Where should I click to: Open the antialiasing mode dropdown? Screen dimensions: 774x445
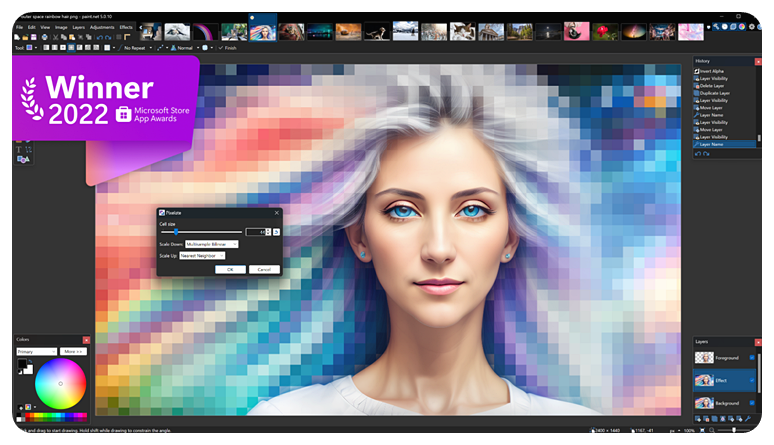coord(208,48)
